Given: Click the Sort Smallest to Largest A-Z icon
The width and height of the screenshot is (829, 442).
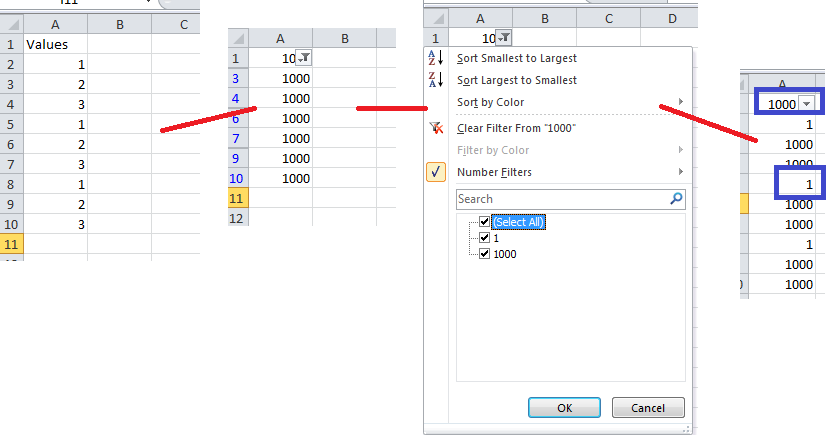Looking at the screenshot, I should pos(435,58).
